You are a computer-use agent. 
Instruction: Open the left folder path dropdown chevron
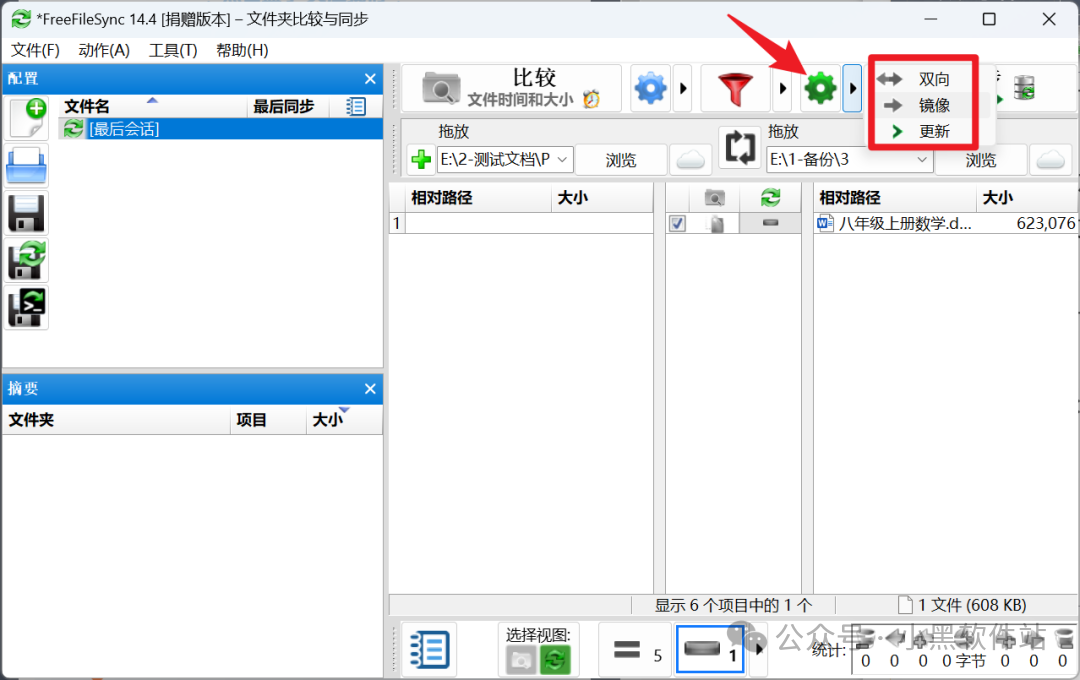point(562,160)
